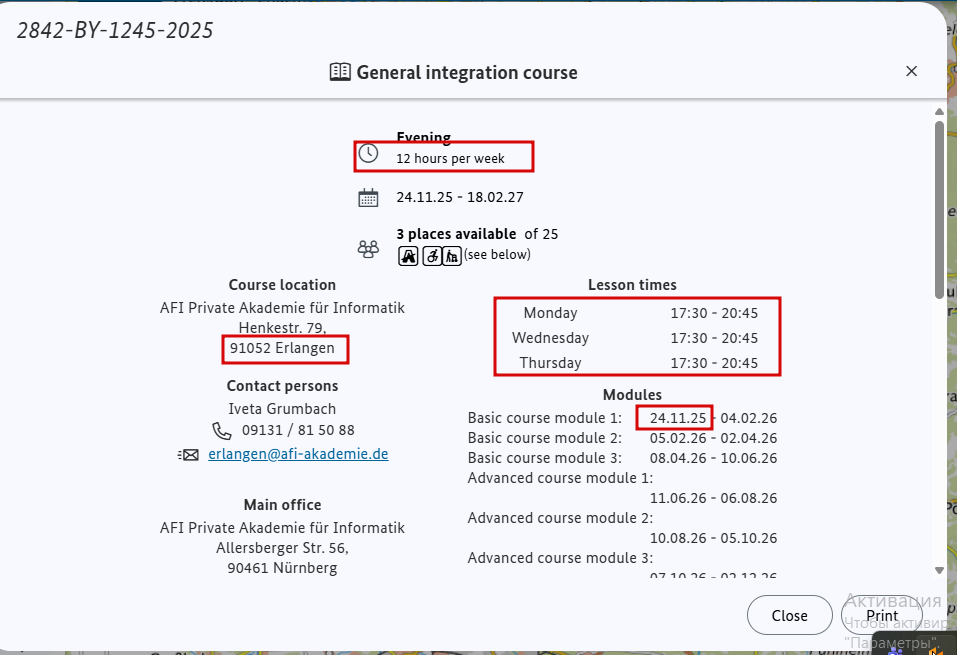Click the people group icon near places available
957x655 pixels.
click(x=368, y=248)
